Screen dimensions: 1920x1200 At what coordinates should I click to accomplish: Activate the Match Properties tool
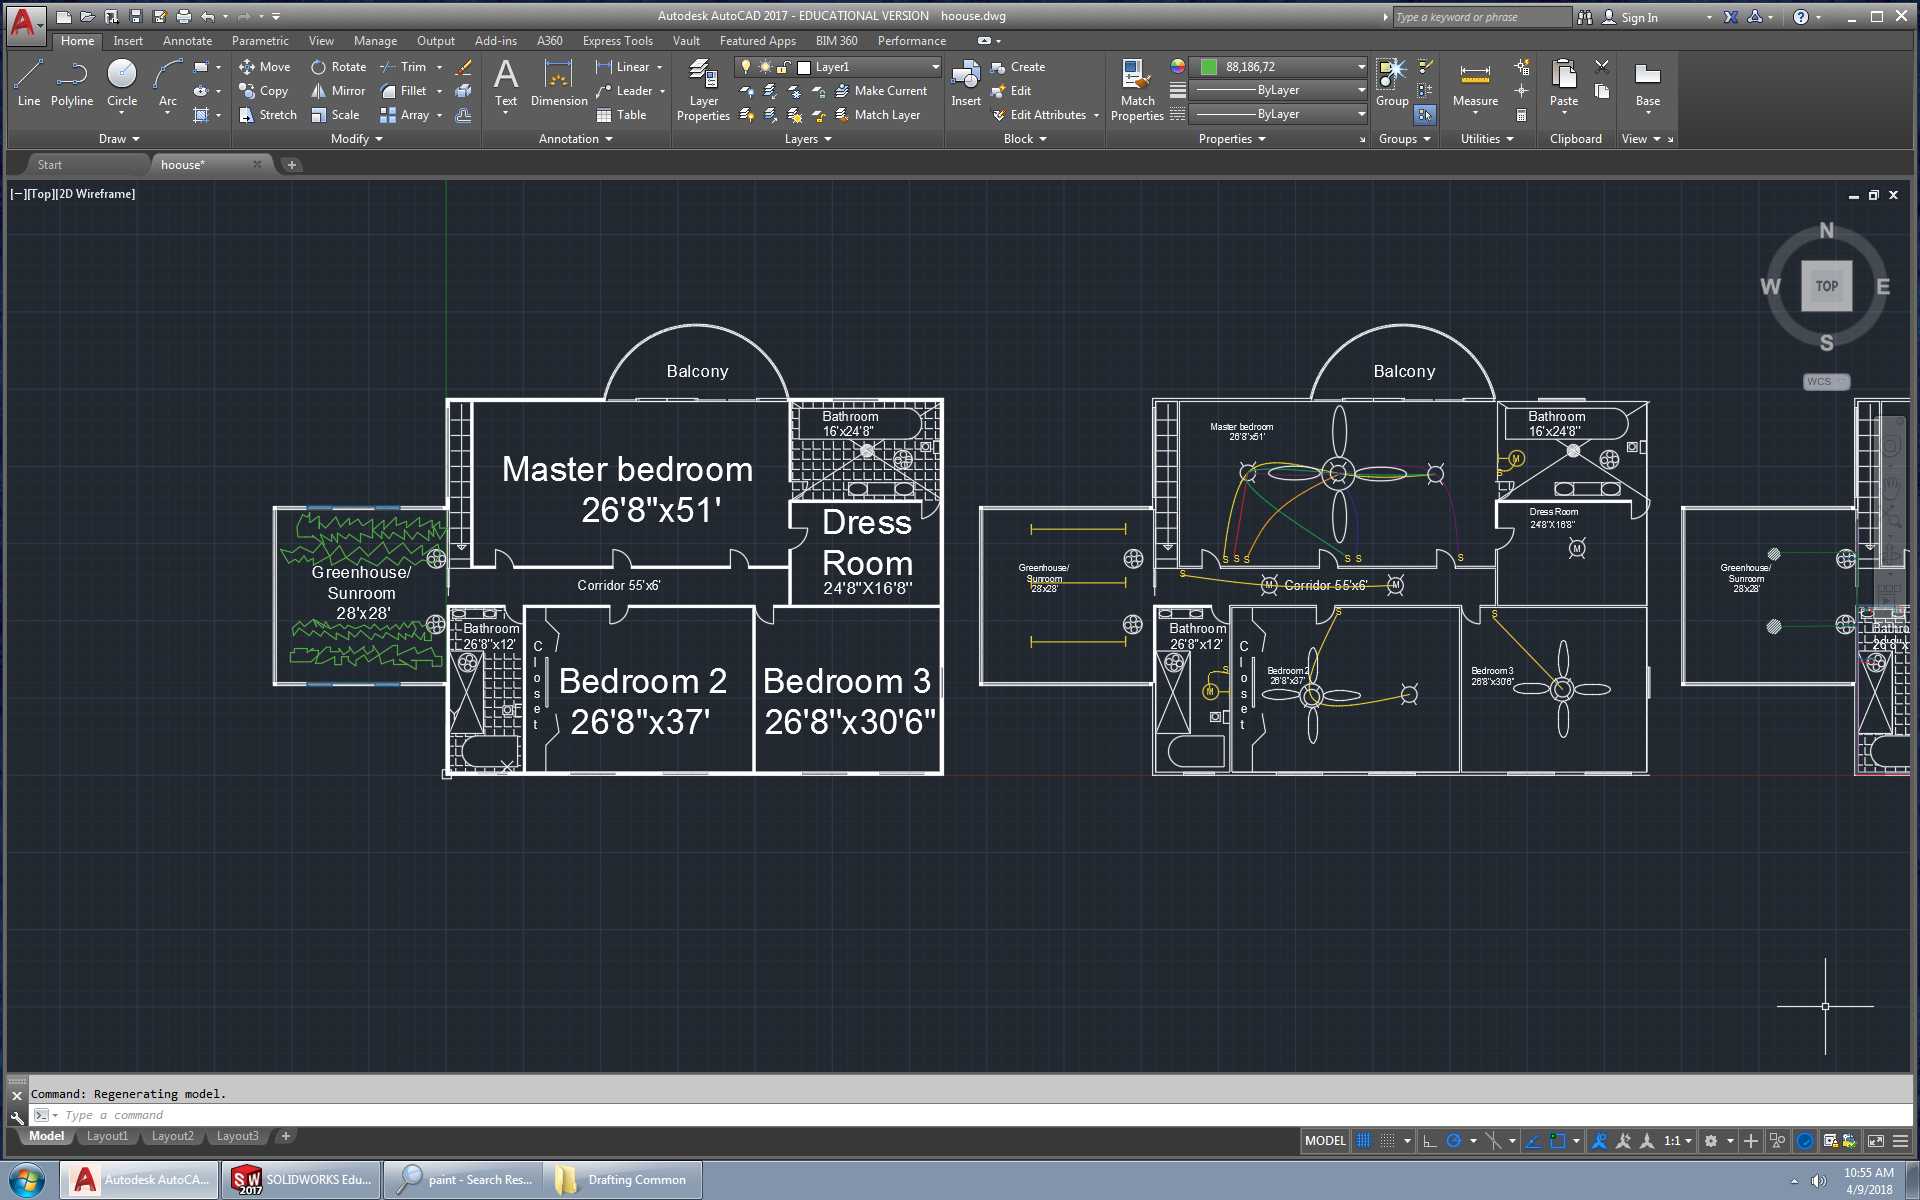[x=1137, y=90]
